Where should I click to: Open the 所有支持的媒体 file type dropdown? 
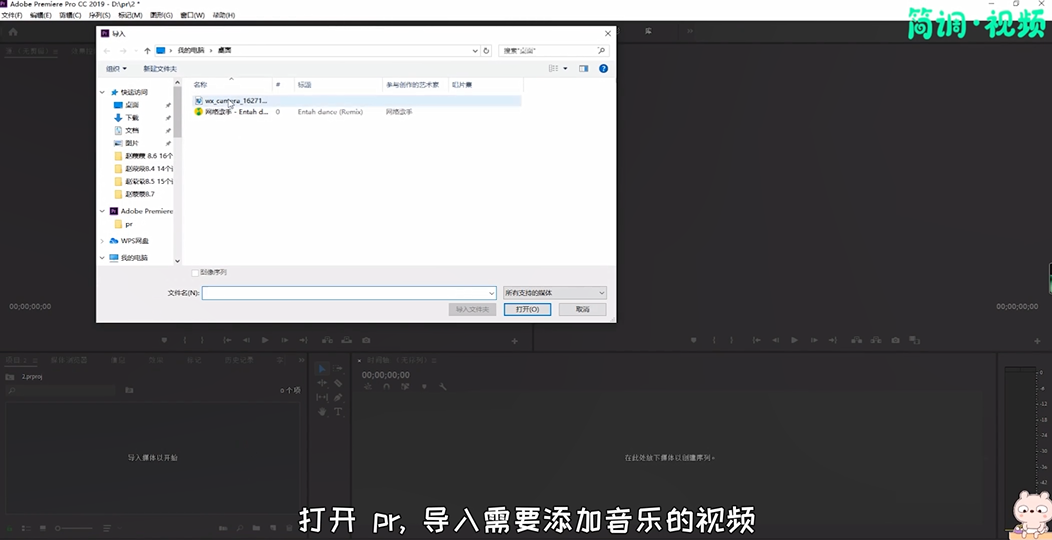point(554,293)
